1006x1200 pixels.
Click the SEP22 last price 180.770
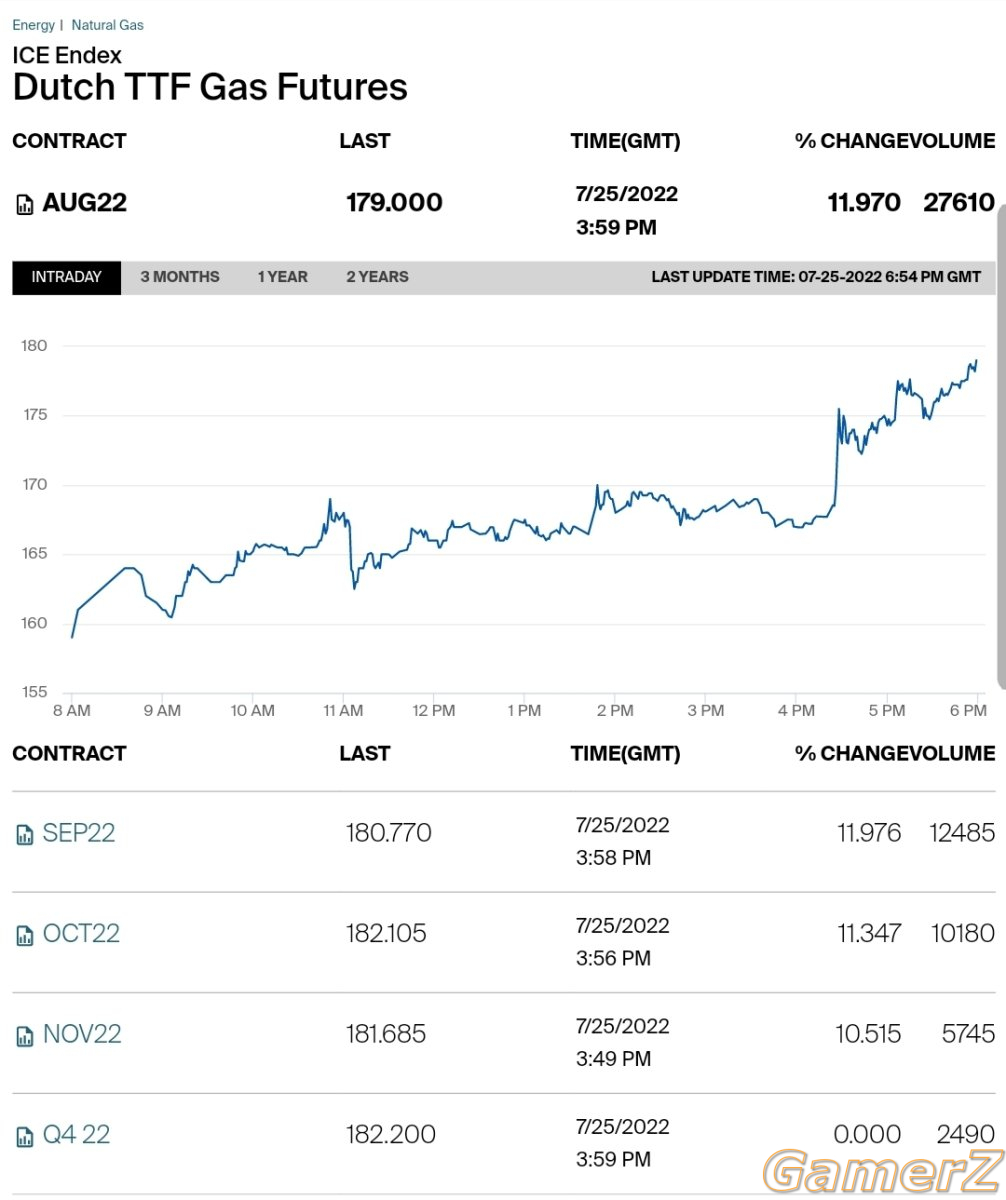[x=388, y=833]
